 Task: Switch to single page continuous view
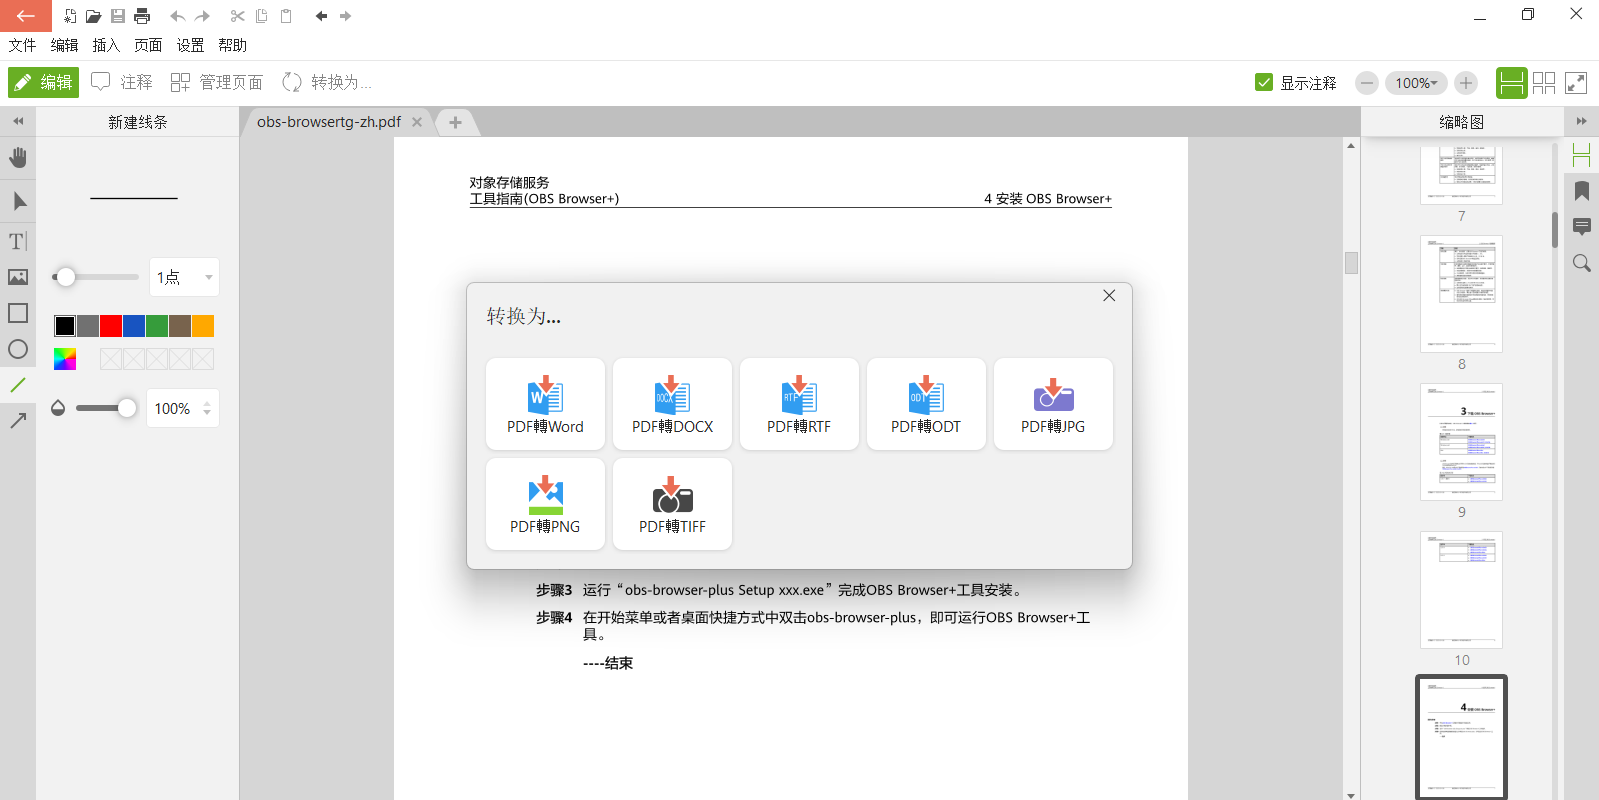point(1511,83)
